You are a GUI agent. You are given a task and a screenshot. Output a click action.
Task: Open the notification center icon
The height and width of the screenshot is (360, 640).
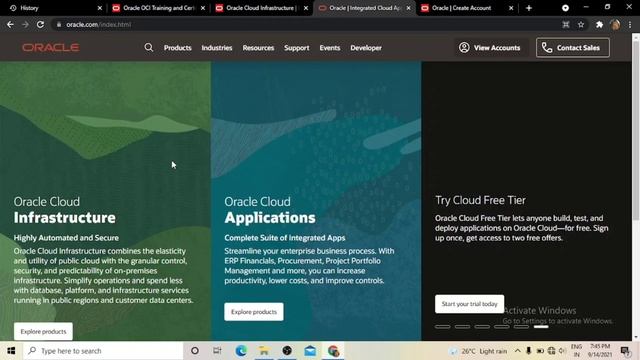click(625, 351)
